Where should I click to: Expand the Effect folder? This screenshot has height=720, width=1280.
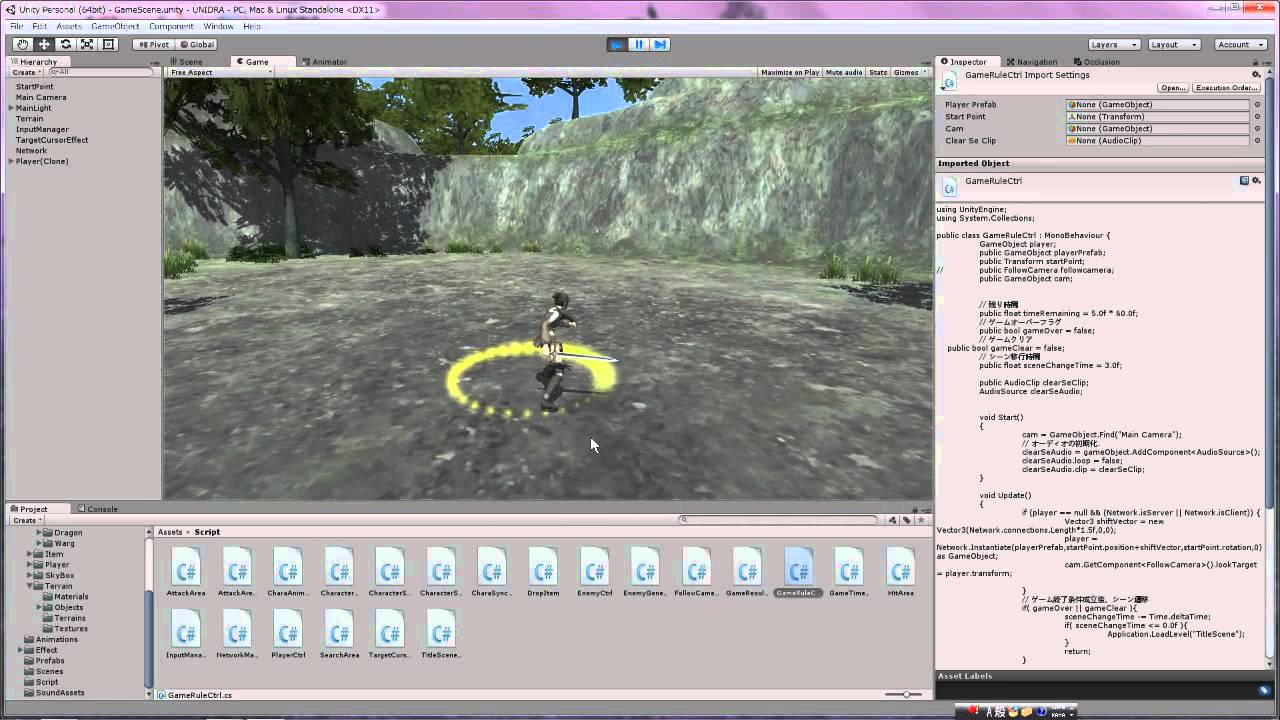pyautogui.click(x=21, y=650)
